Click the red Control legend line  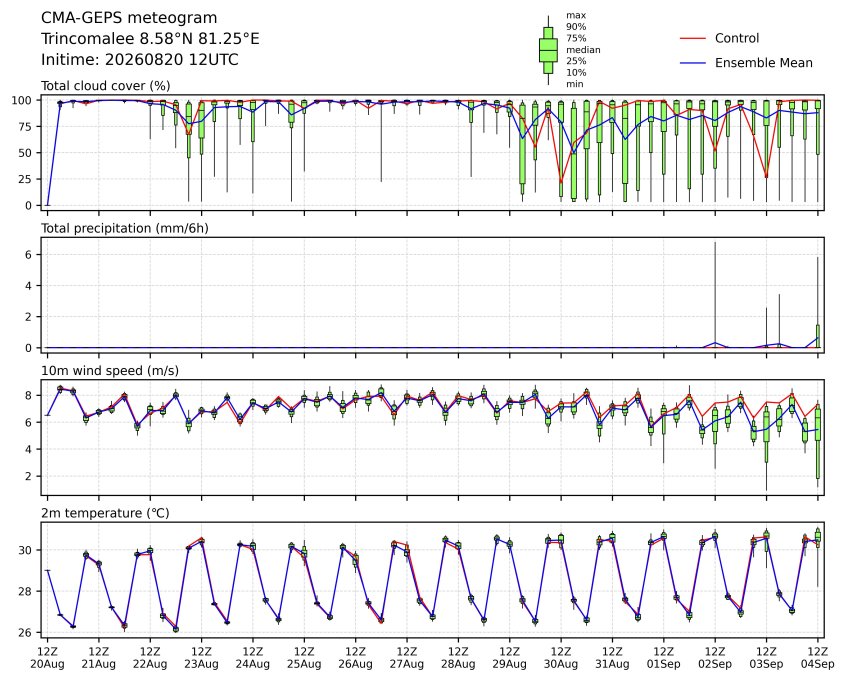click(x=693, y=39)
